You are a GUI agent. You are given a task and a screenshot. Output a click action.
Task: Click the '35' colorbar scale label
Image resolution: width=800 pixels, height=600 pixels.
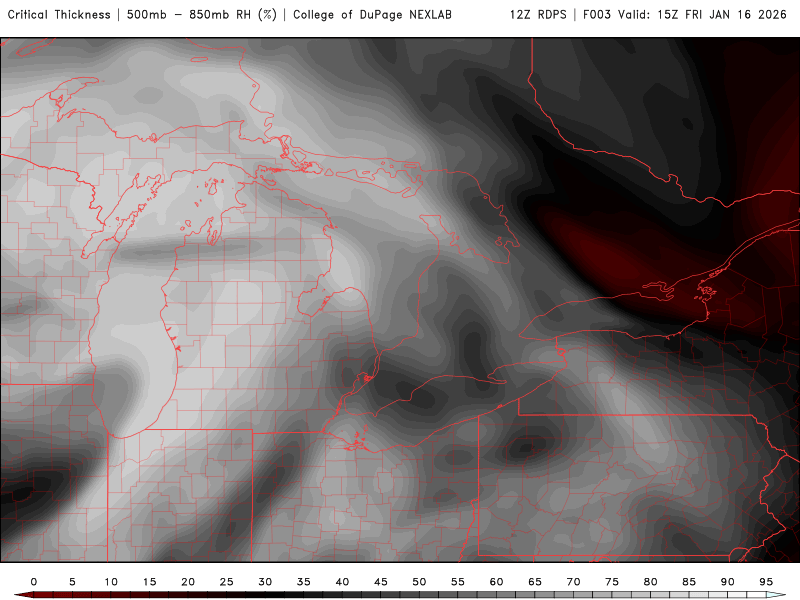pos(304,582)
